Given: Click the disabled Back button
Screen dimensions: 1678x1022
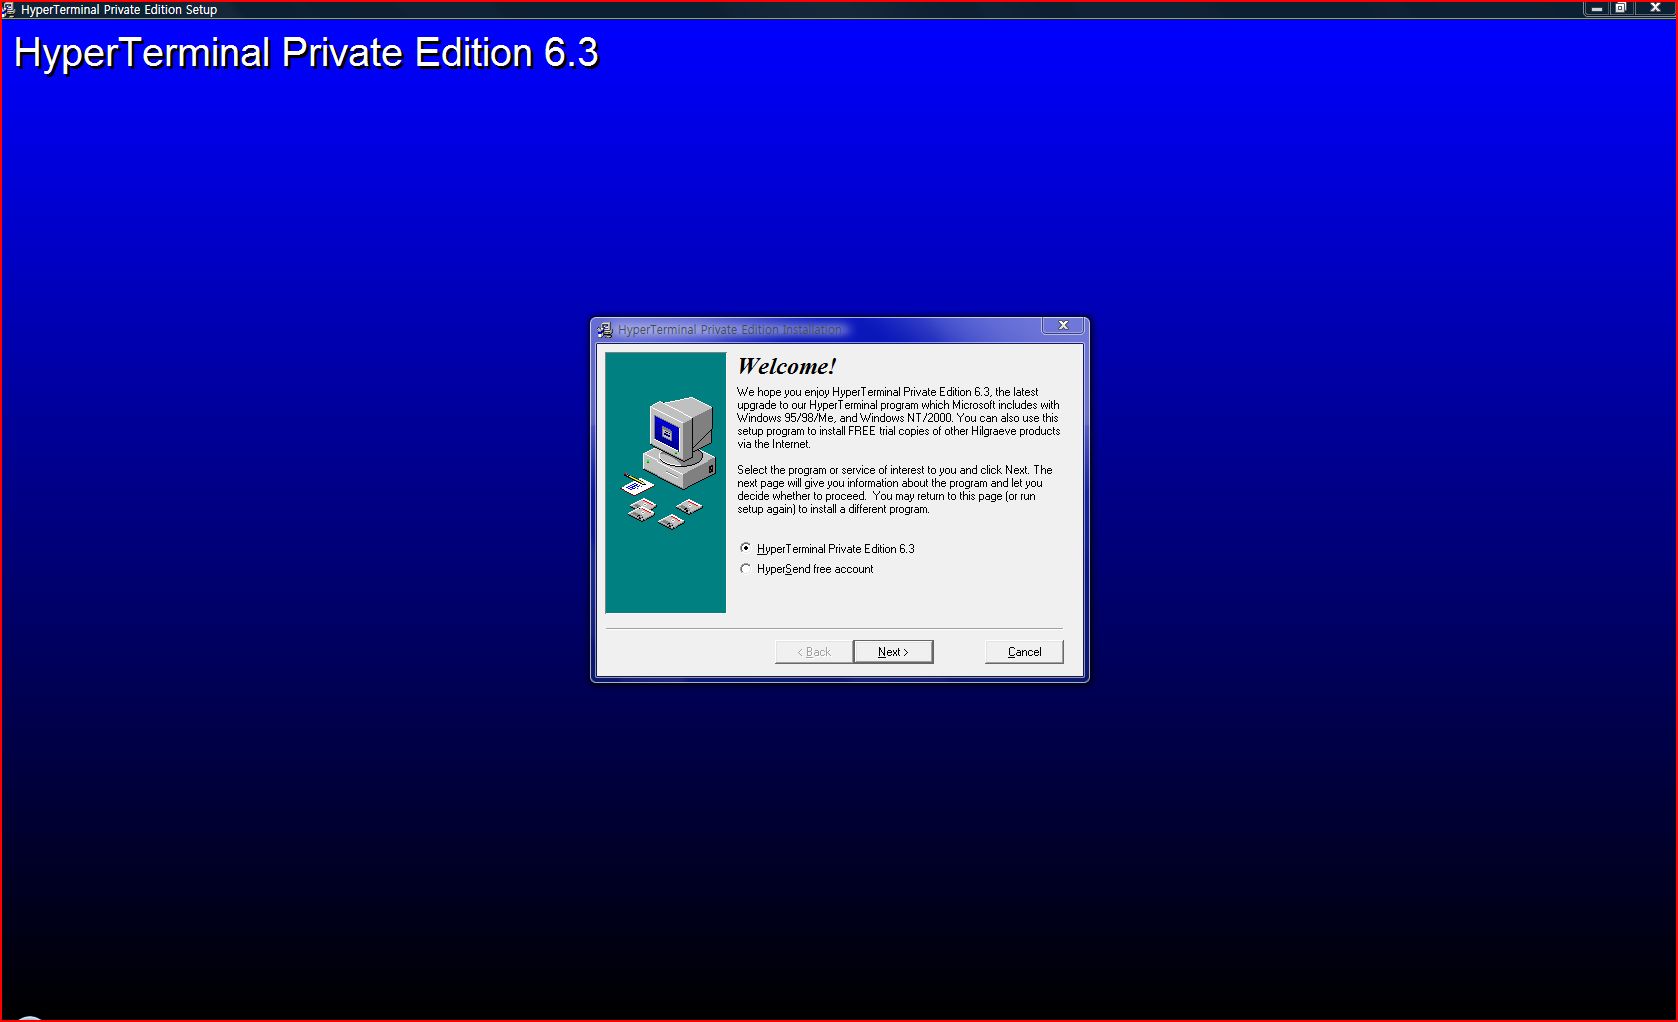Looking at the screenshot, I should [x=814, y=652].
